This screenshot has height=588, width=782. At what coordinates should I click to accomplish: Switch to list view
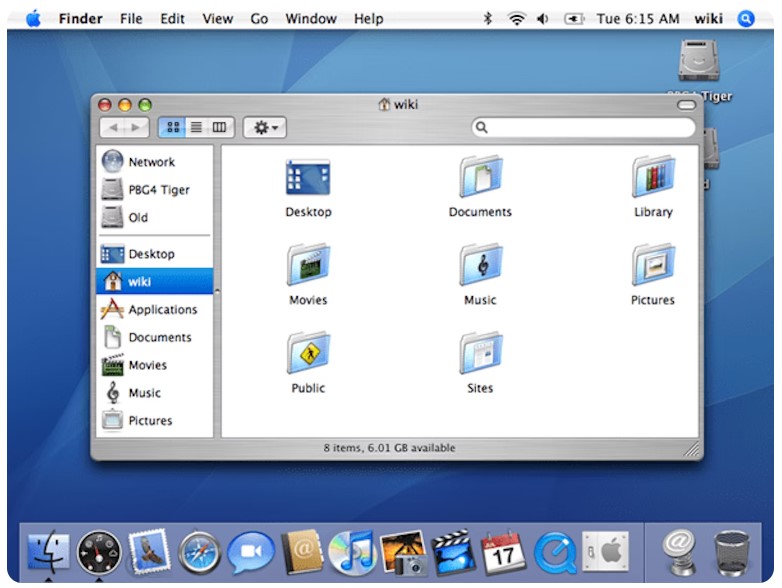[196, 127]
